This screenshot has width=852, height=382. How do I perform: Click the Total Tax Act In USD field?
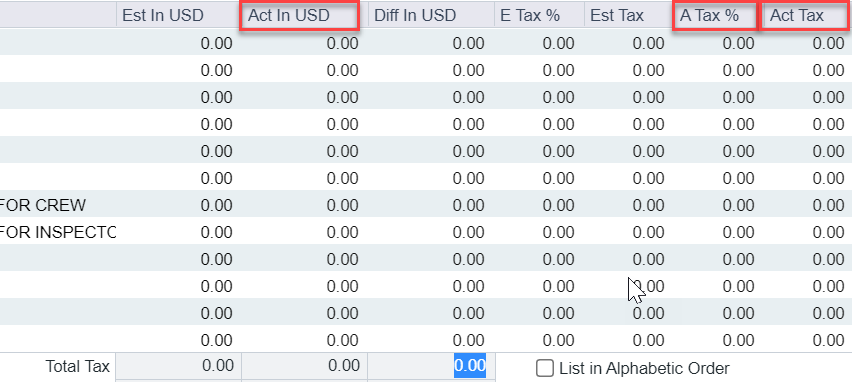[304, 366]
